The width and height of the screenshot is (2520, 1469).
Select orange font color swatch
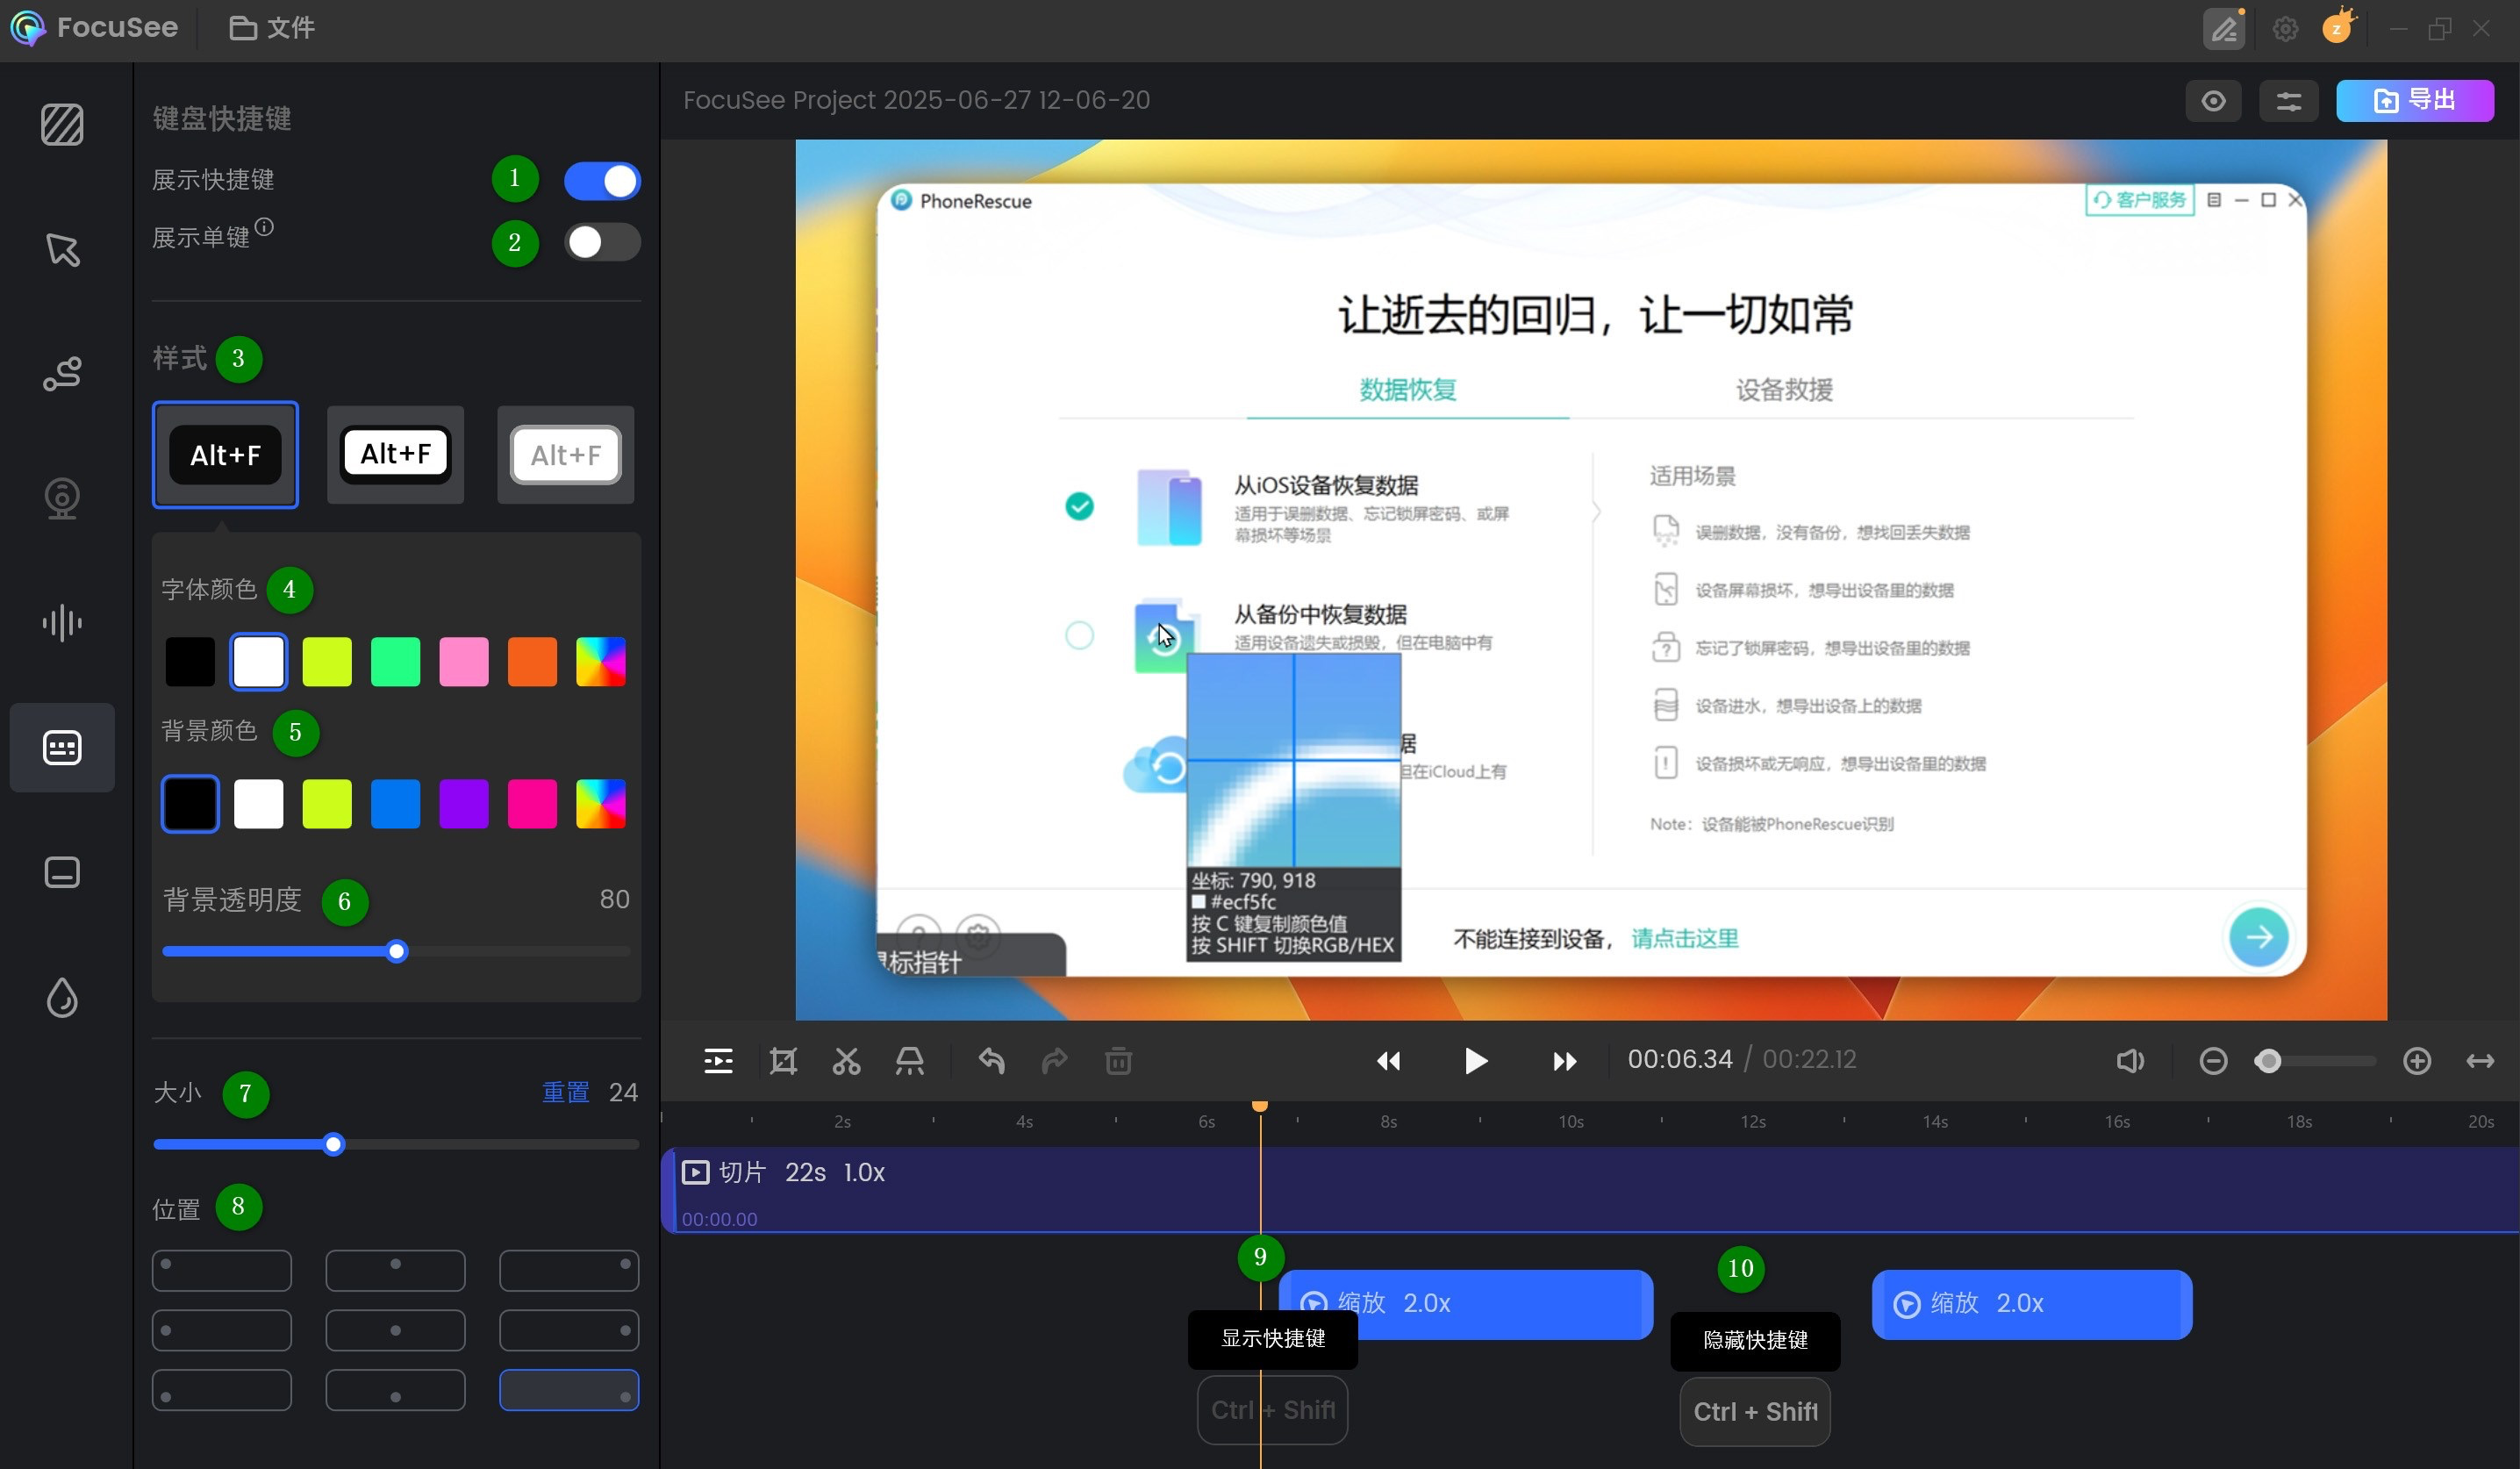click(x=532, y=661)
